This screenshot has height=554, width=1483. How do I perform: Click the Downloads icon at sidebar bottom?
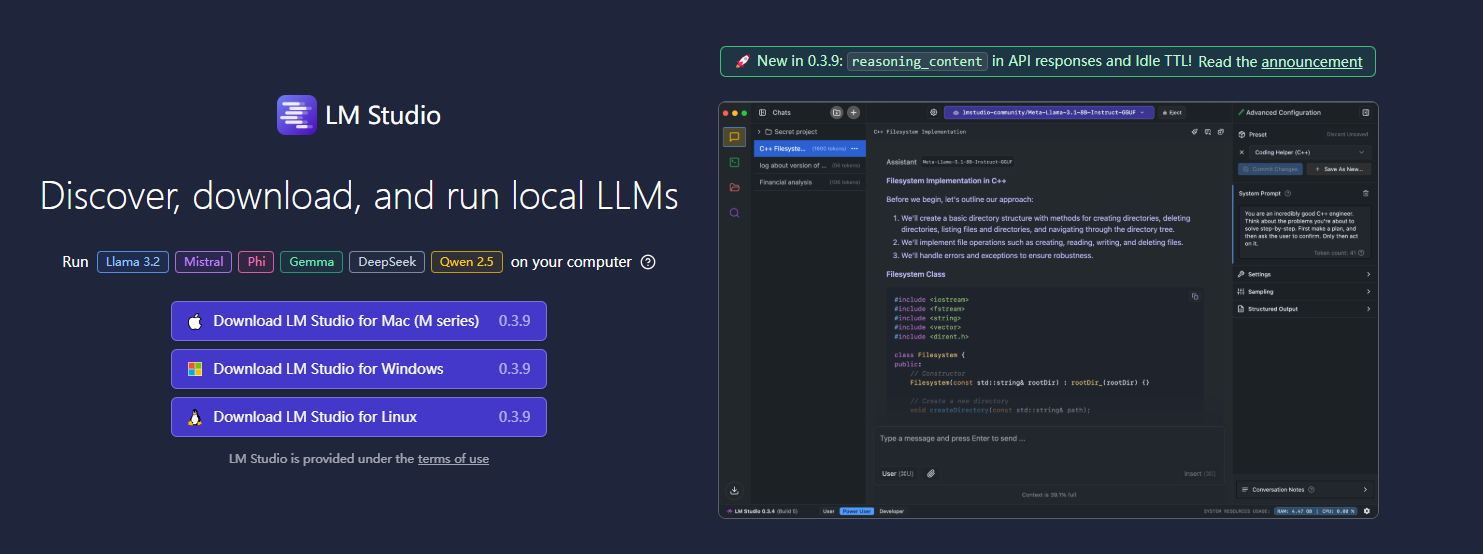click(x=735, y=490)
